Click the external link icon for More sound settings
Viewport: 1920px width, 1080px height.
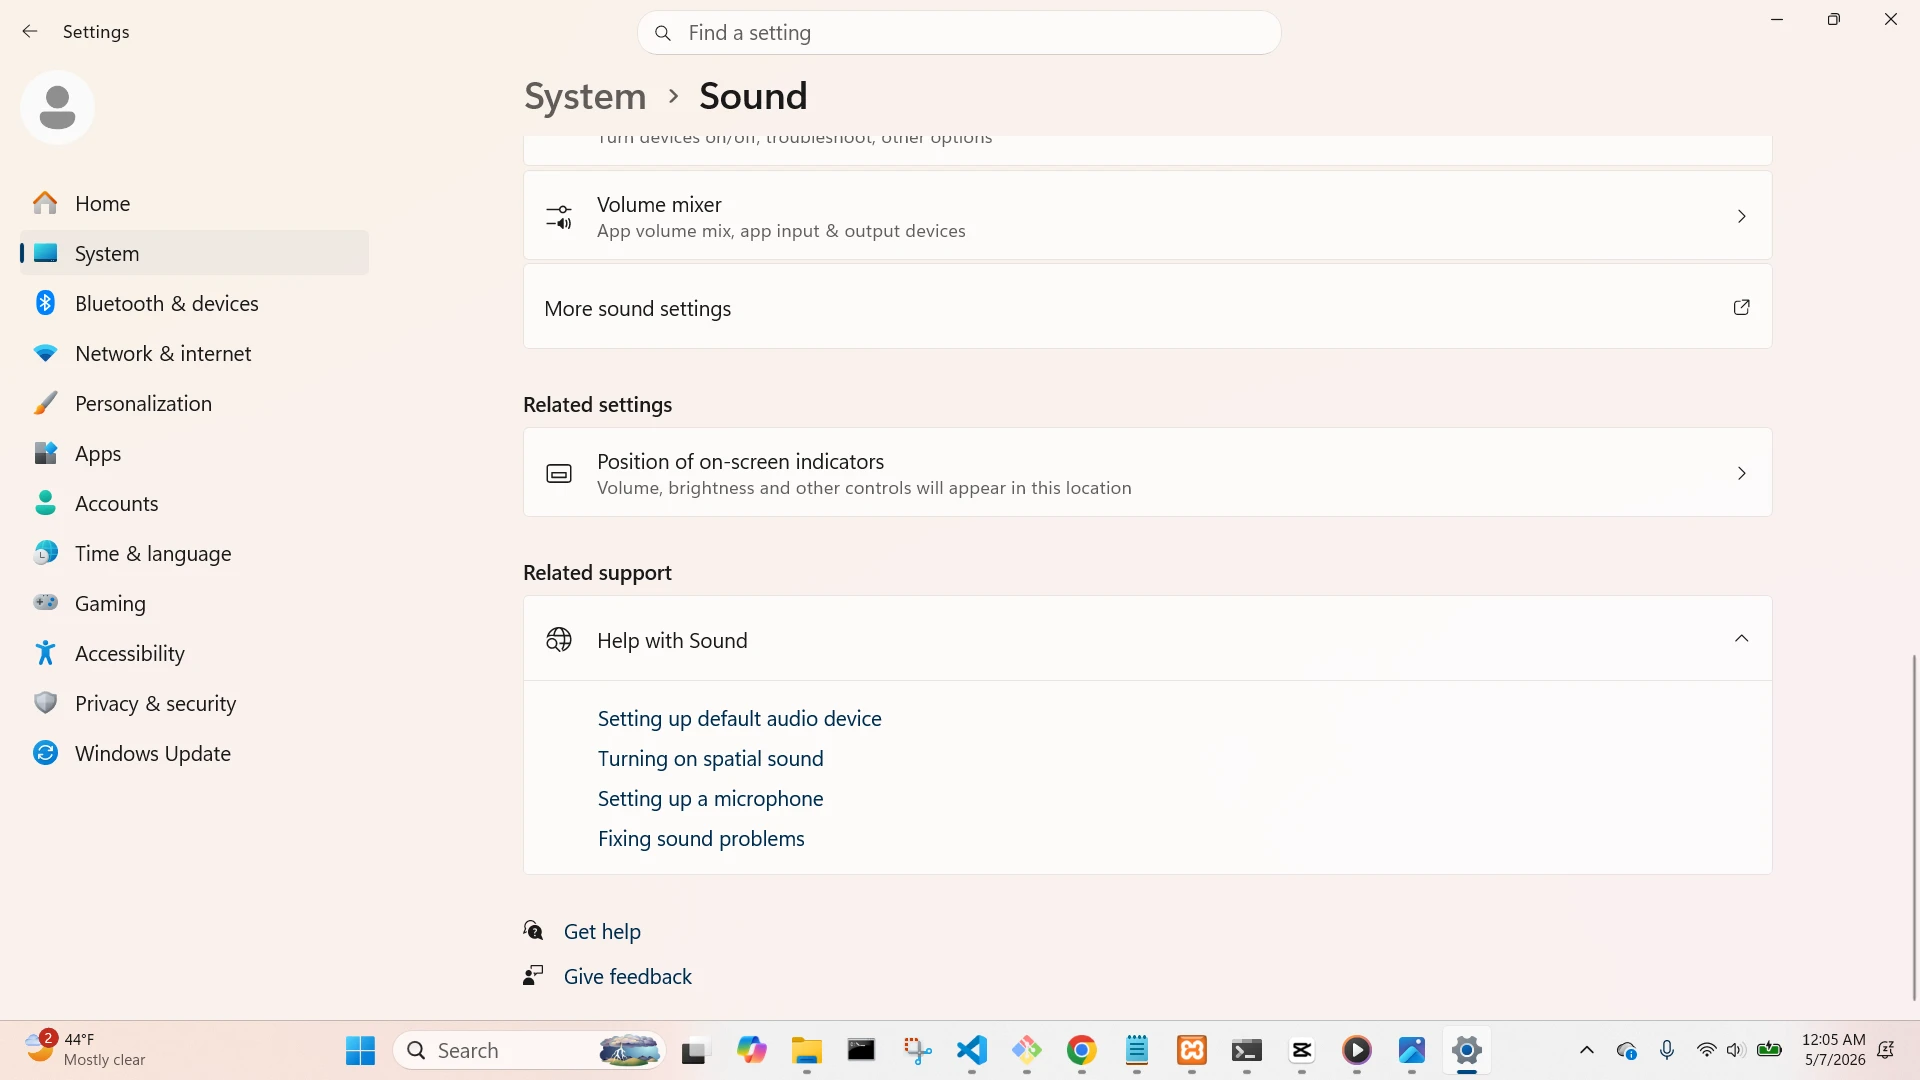pyautogui.click(x=1741, y=307)
